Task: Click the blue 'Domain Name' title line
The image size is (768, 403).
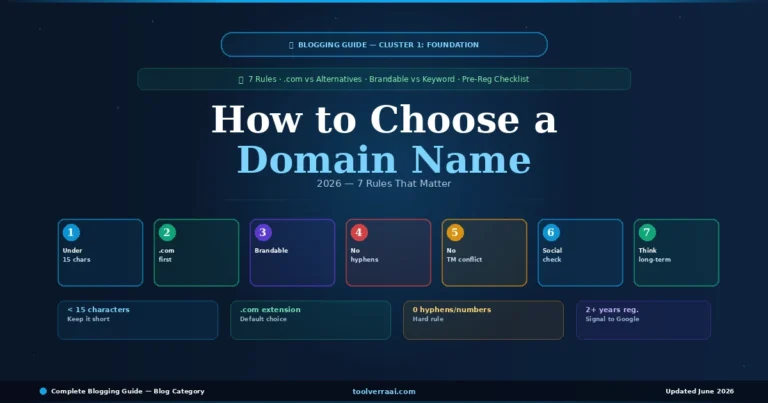Action: coord(384,160)
